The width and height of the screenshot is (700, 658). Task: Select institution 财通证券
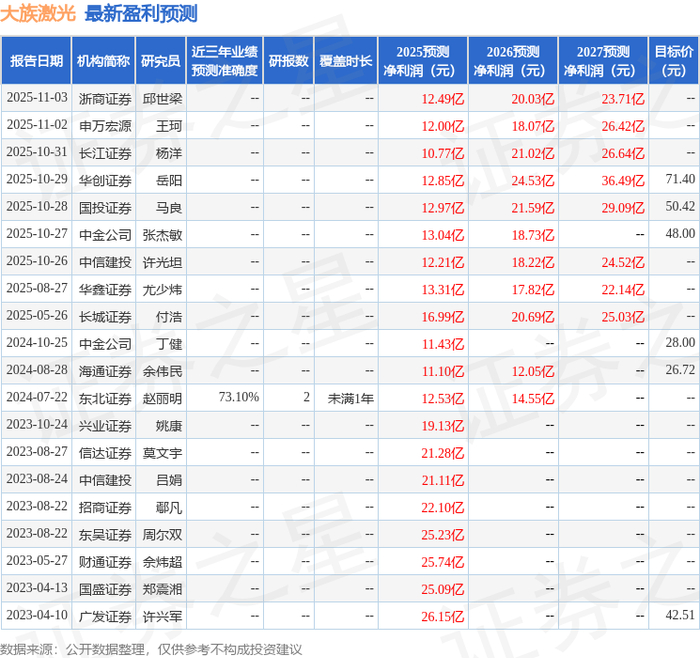[105, 562]
